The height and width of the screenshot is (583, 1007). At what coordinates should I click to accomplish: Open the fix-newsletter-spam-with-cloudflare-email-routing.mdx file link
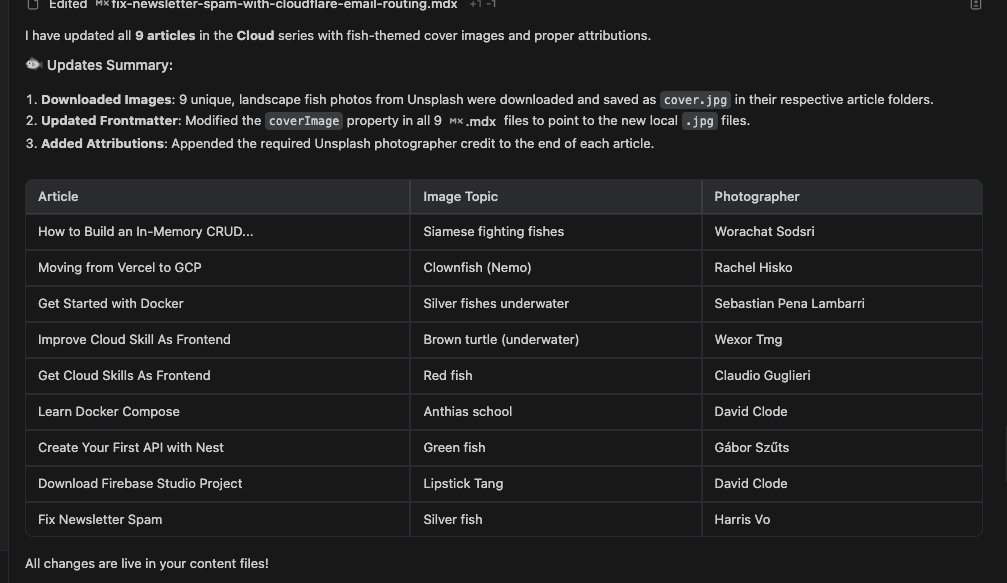284,4
